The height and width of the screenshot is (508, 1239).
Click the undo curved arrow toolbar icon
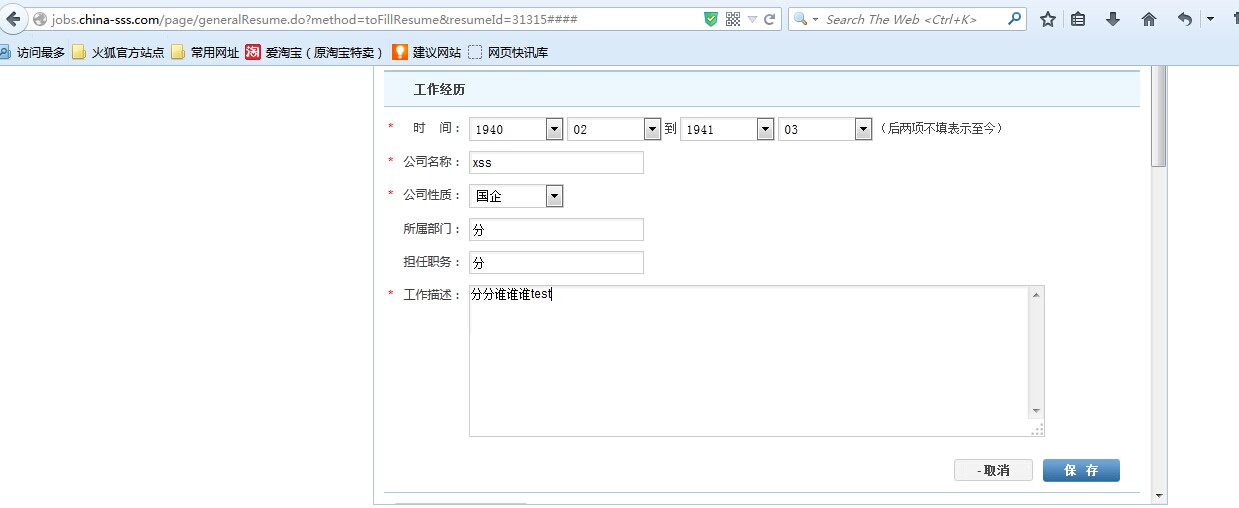coord(1185,19)
